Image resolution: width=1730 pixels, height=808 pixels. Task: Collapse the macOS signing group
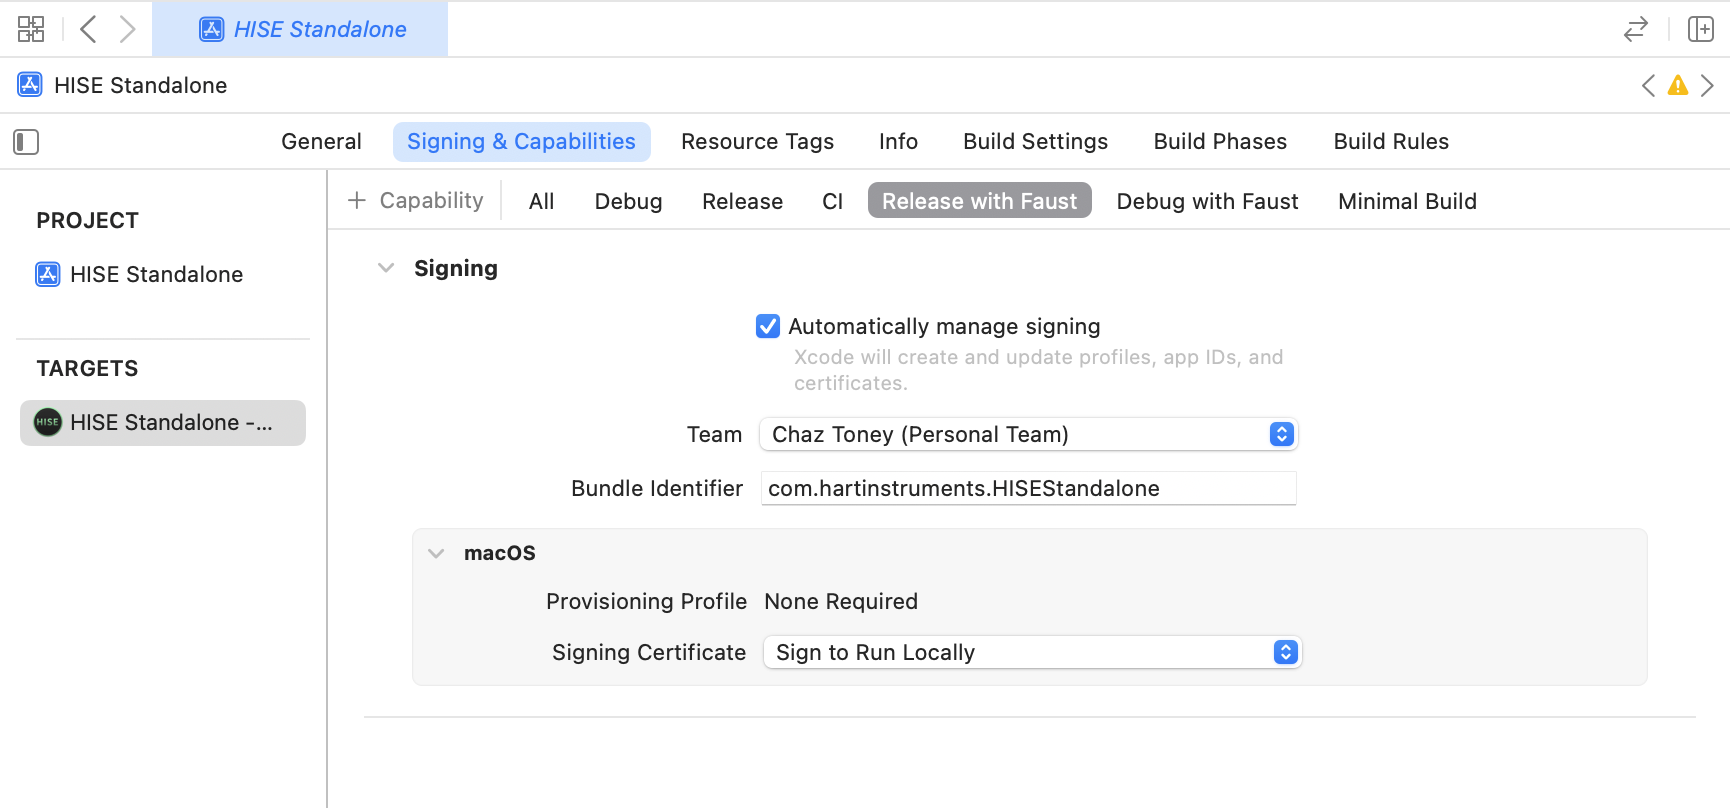[x=436, y=553]
